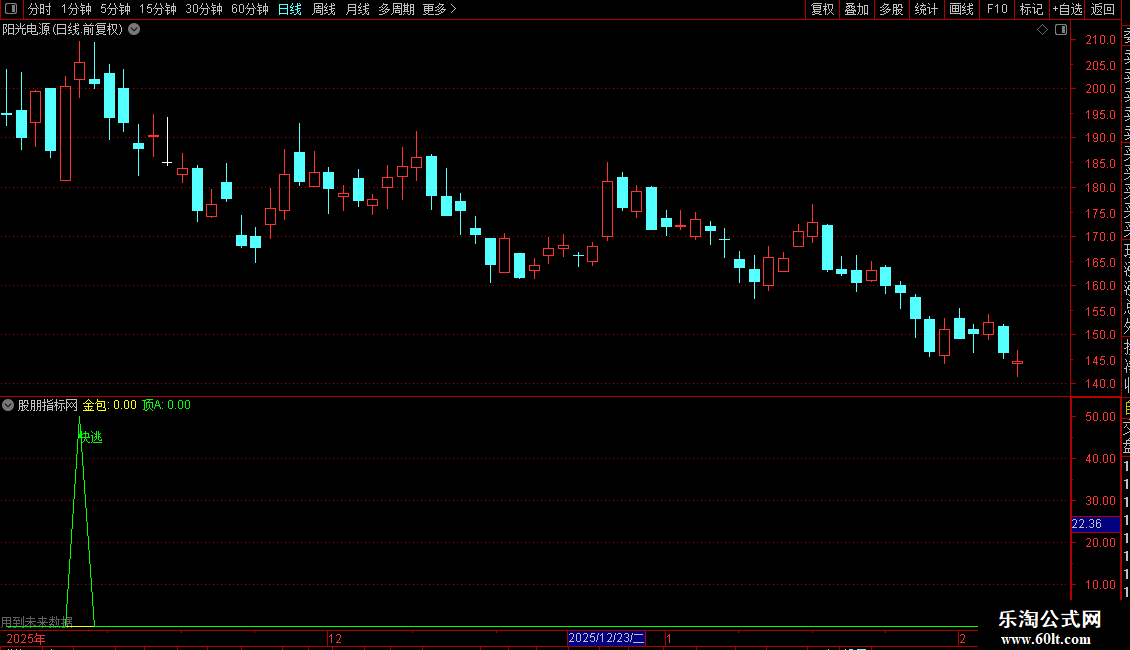Click the 复权 button
The height and width of the screenshot is (650, 1130).
pyautogui.click(x=822, y=9)
